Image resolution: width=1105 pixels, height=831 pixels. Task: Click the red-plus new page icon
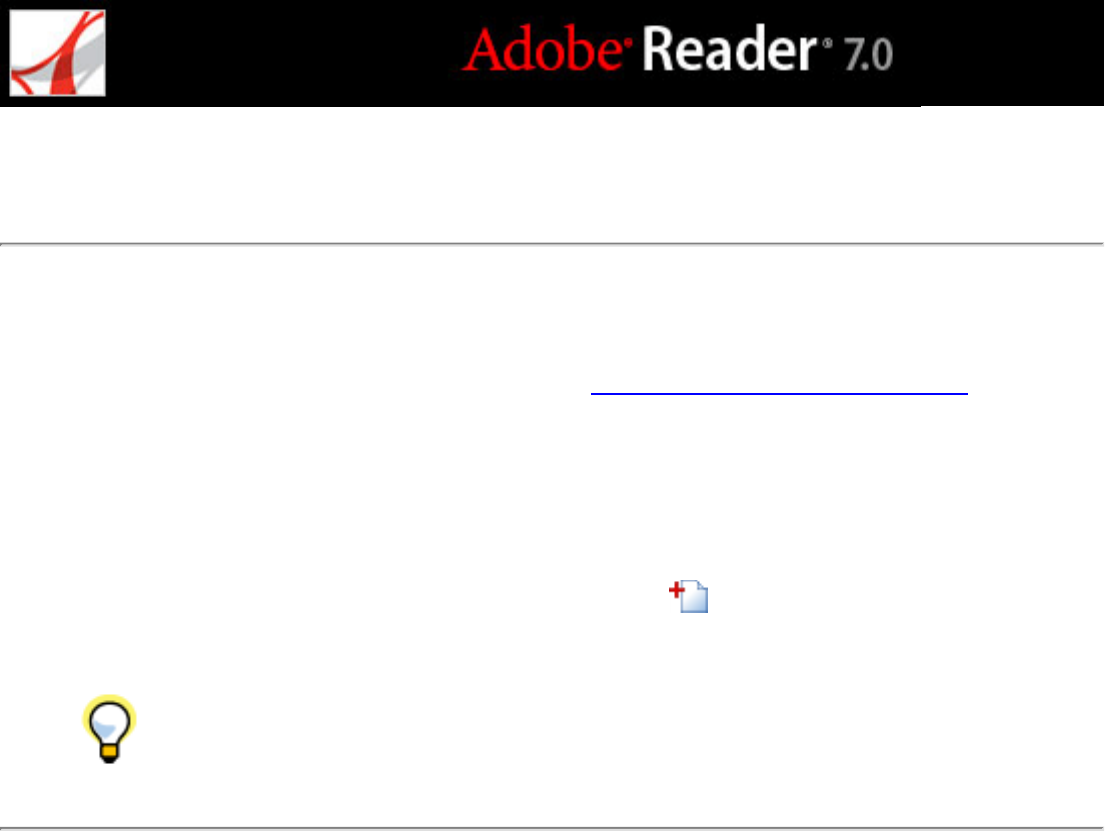pos(689,596)
